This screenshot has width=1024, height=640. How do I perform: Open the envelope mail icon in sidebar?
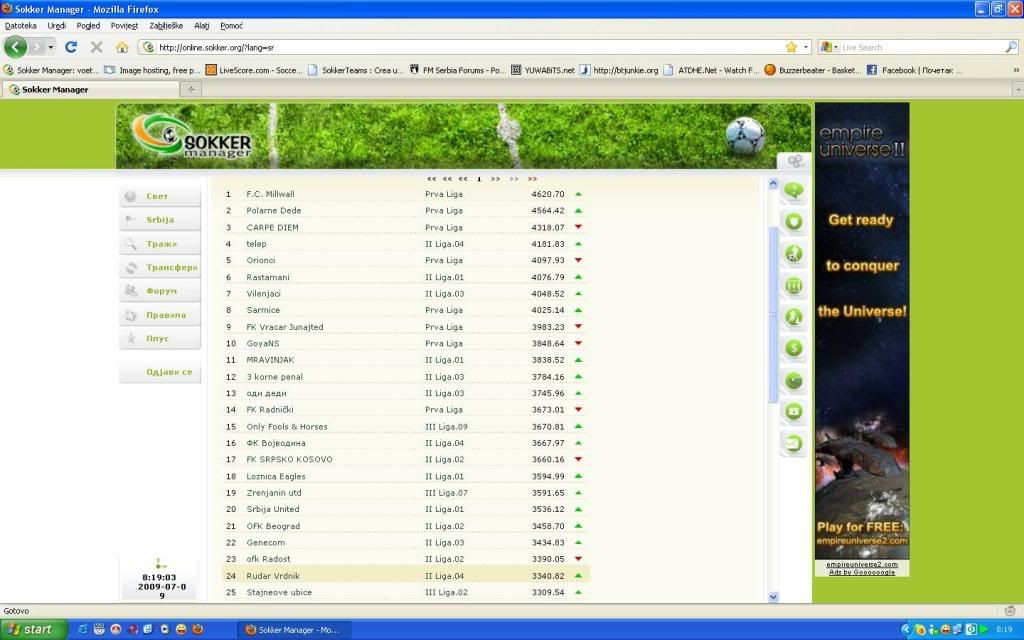[x=793, y=443]
